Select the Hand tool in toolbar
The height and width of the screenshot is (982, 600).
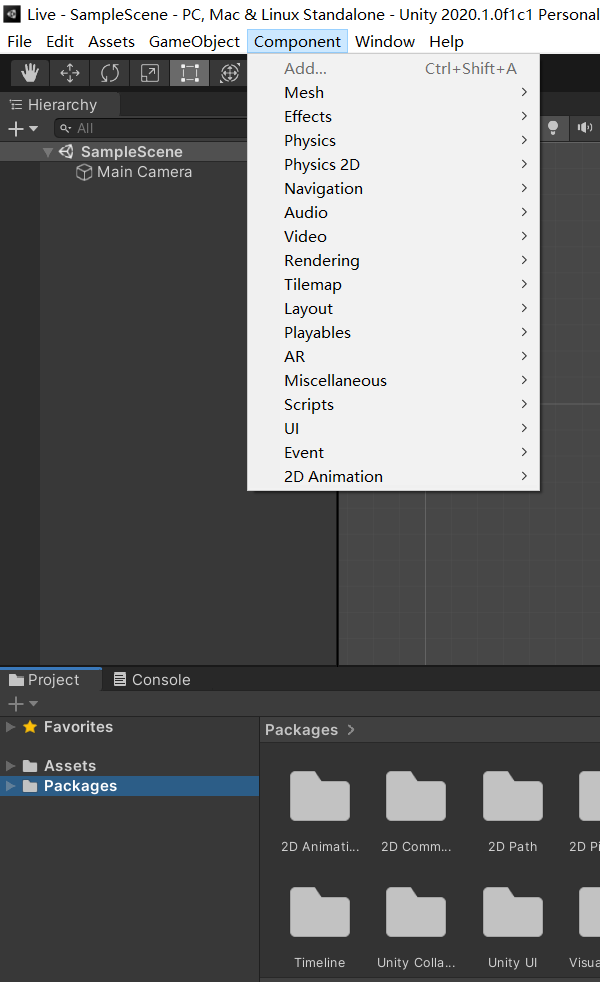tap(30, 73)
